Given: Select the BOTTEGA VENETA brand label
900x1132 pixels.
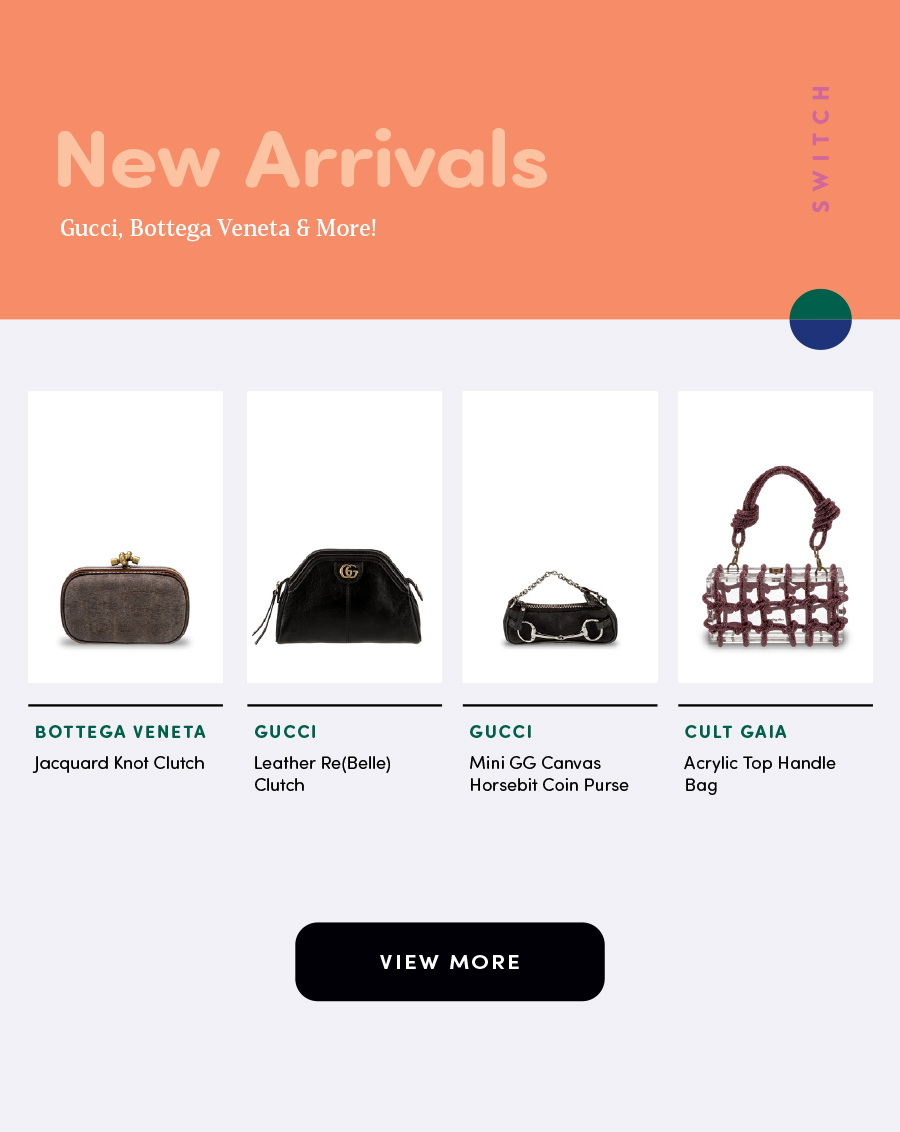Looking at the screenshot, I should pos(121,732).
